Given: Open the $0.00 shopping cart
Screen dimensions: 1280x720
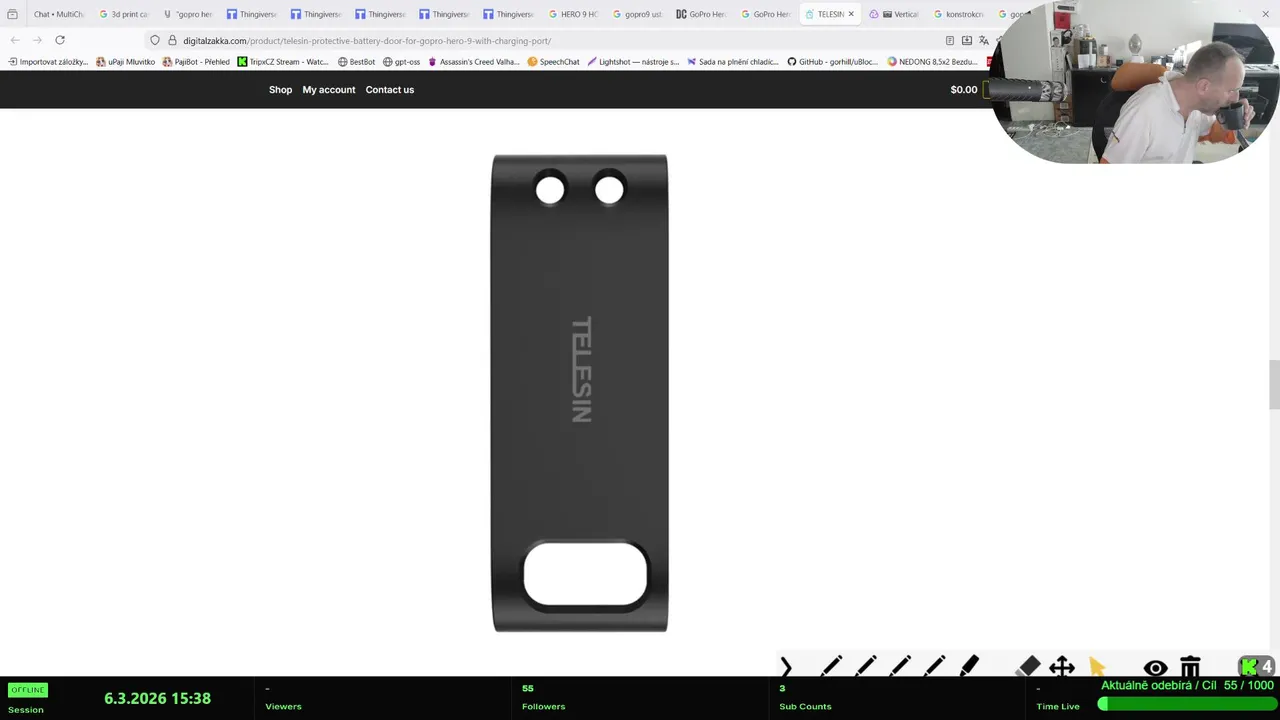Looking at the screenshot, I should (x=964, y=90).
